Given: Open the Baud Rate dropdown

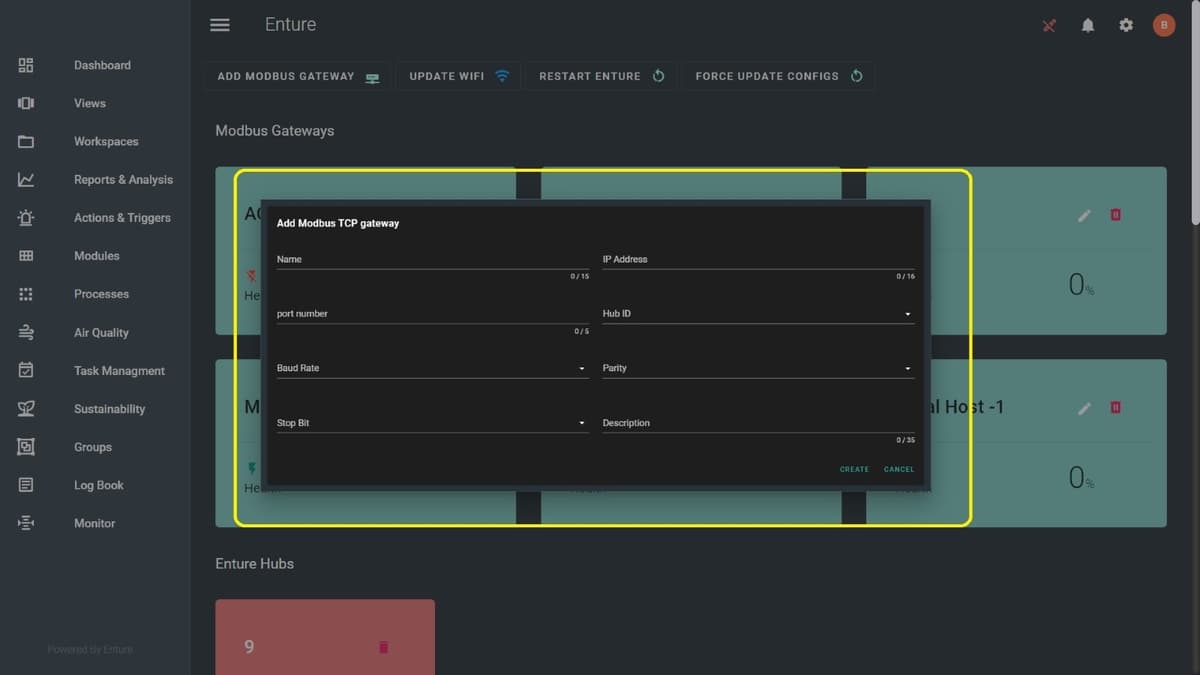Looking at the screenshot, I should tap(431, 369).
